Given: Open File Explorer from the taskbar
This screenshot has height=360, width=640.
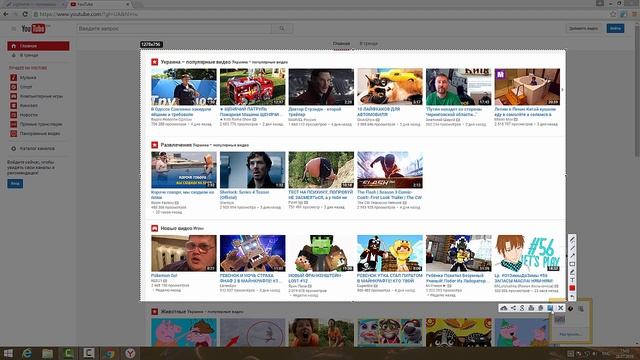Looking at the screenshot, I should tap(48, 353).
